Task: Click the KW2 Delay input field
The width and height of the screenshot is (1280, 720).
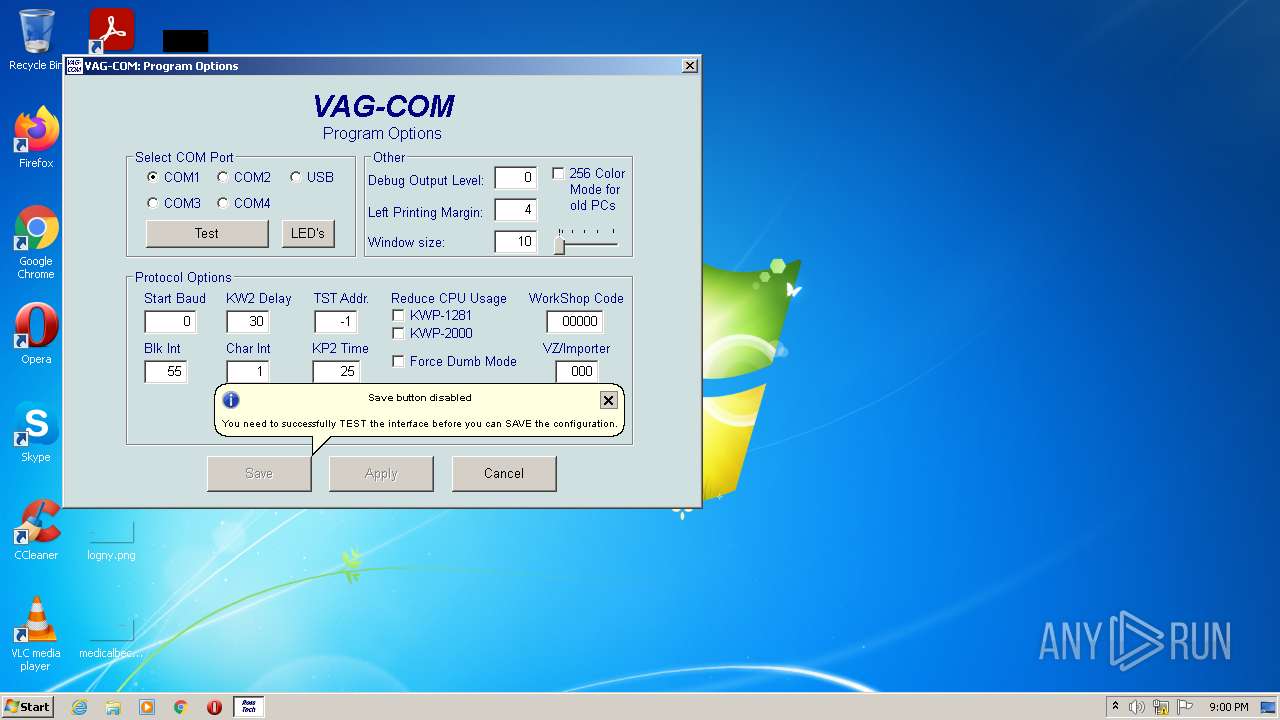Action: 247,321
